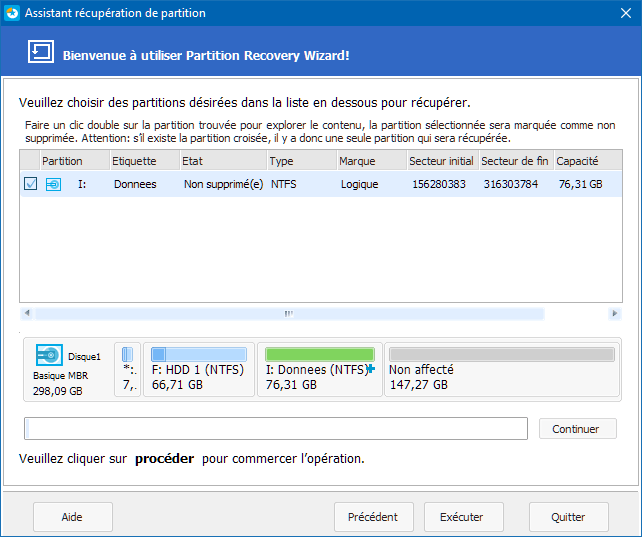Click the Secteur initial column header
The width and height of the screenshot is (642, 537).
(443, 161)
